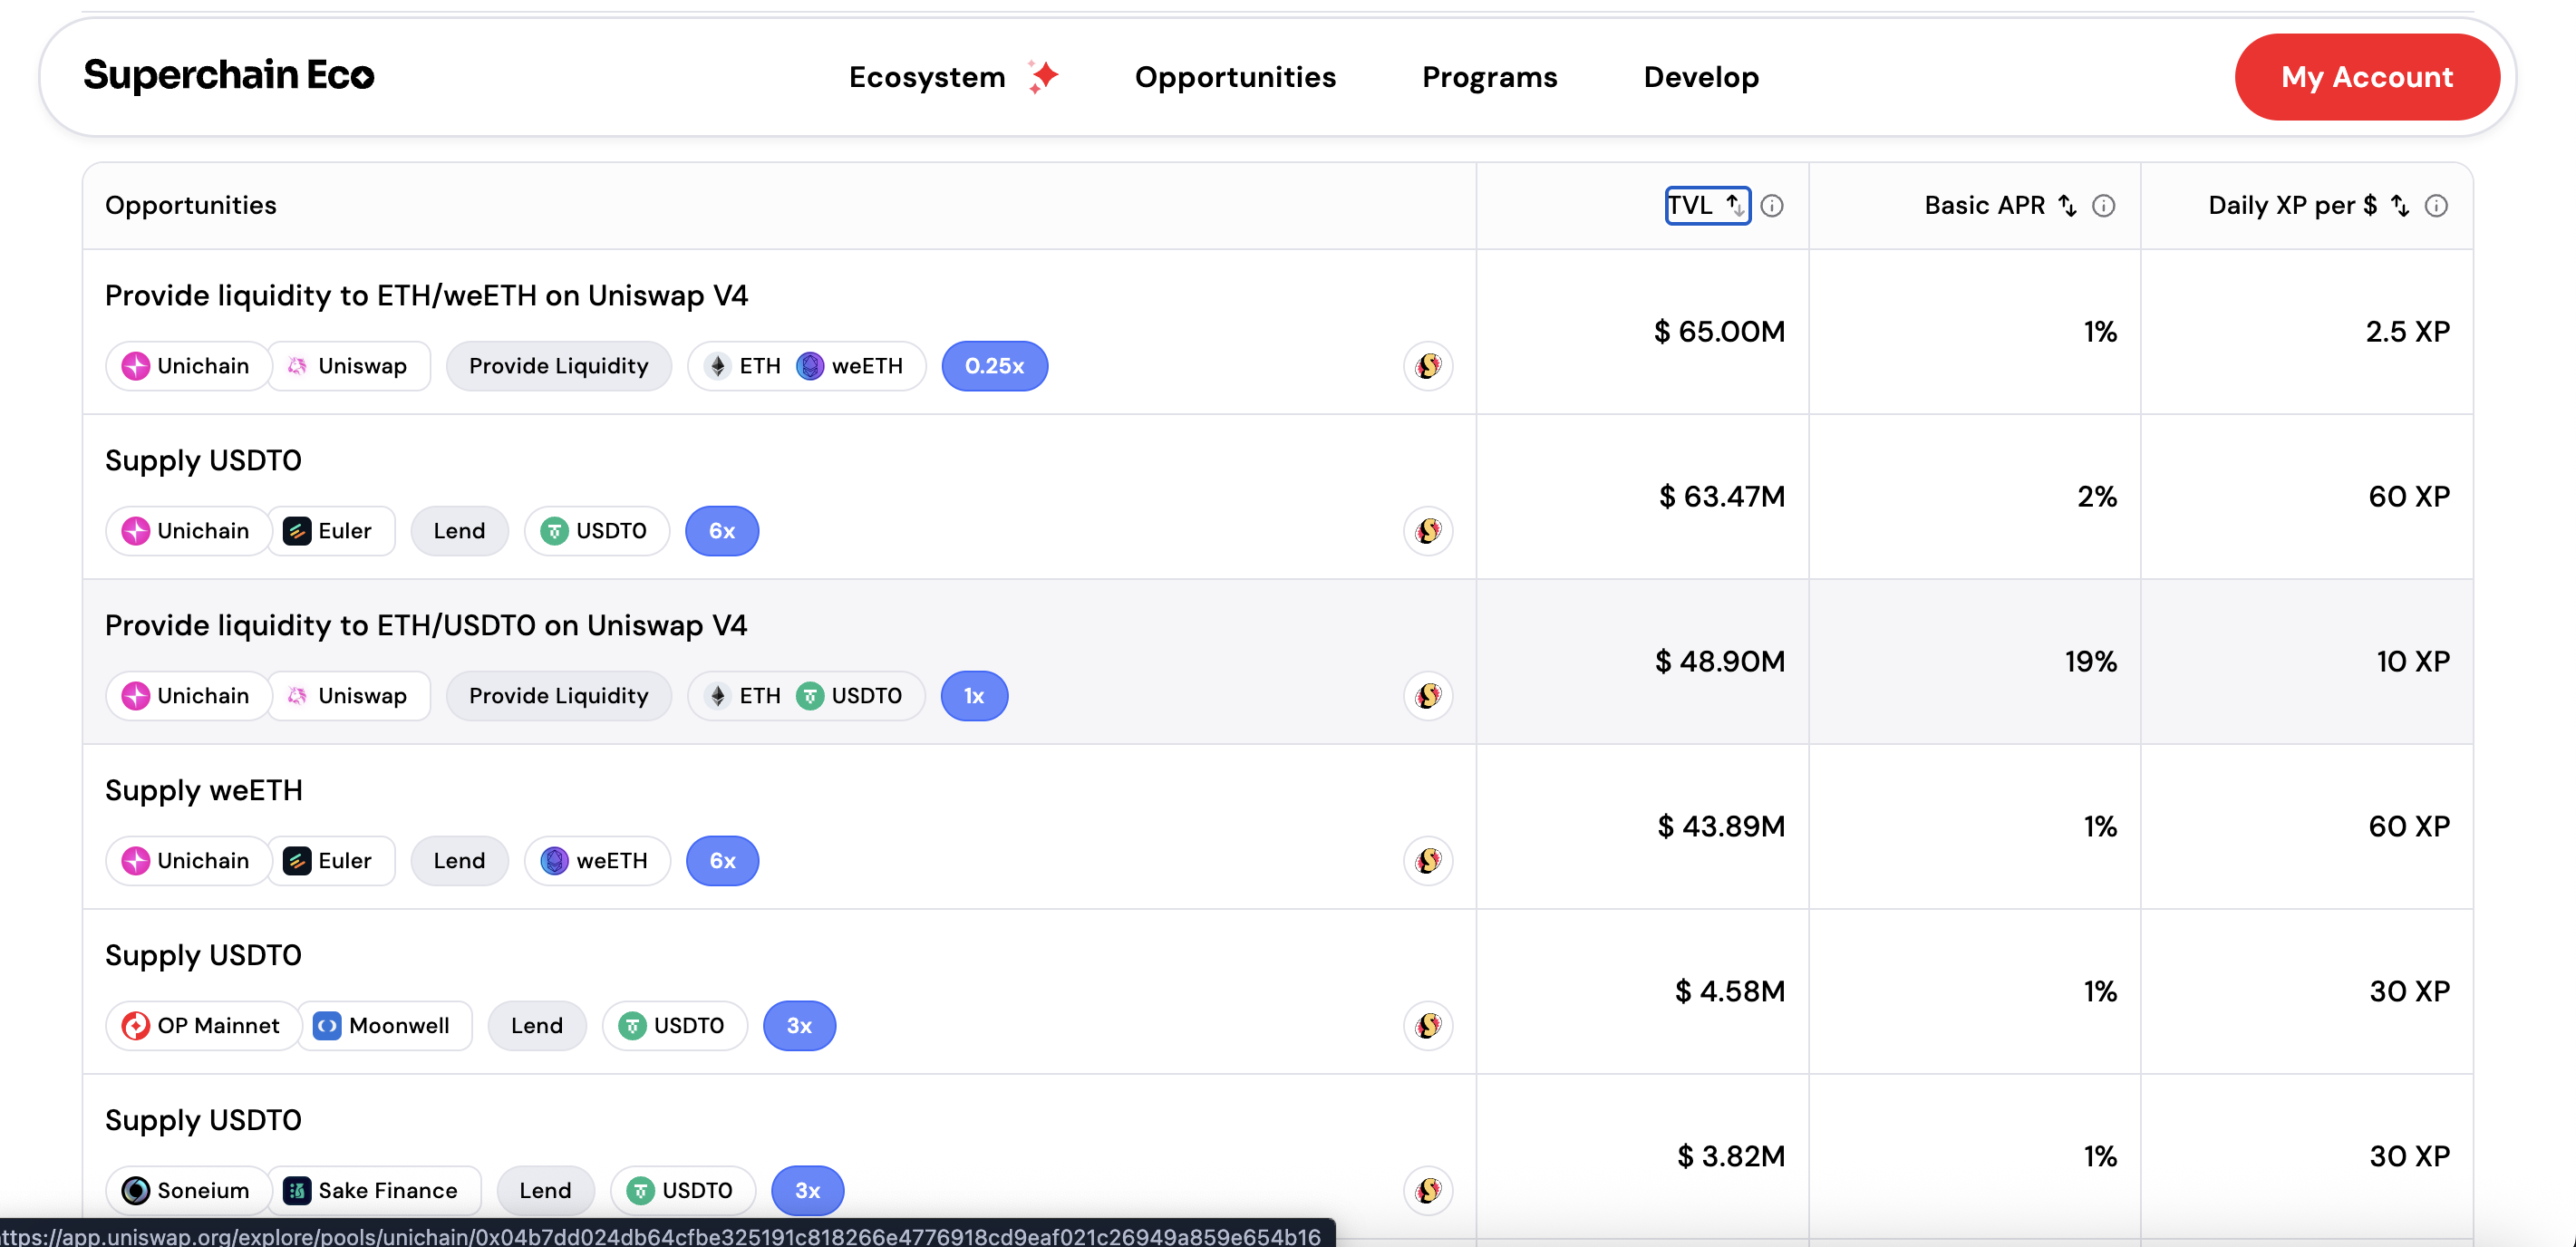Image resolution: width=2576 pixels, height=1247 pixels.
Task: Click the round program icon in $4.58M row
Action: tap(1427, 1026)
